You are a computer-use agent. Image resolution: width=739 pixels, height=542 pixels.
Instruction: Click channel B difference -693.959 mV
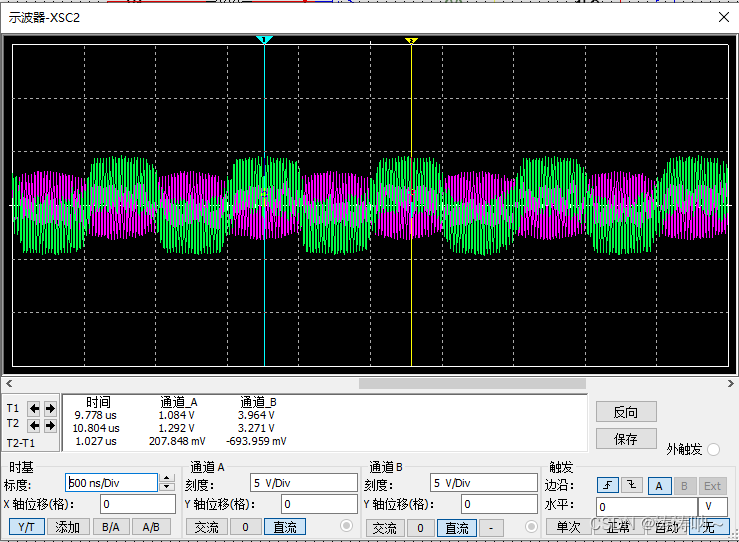point(256,441)
